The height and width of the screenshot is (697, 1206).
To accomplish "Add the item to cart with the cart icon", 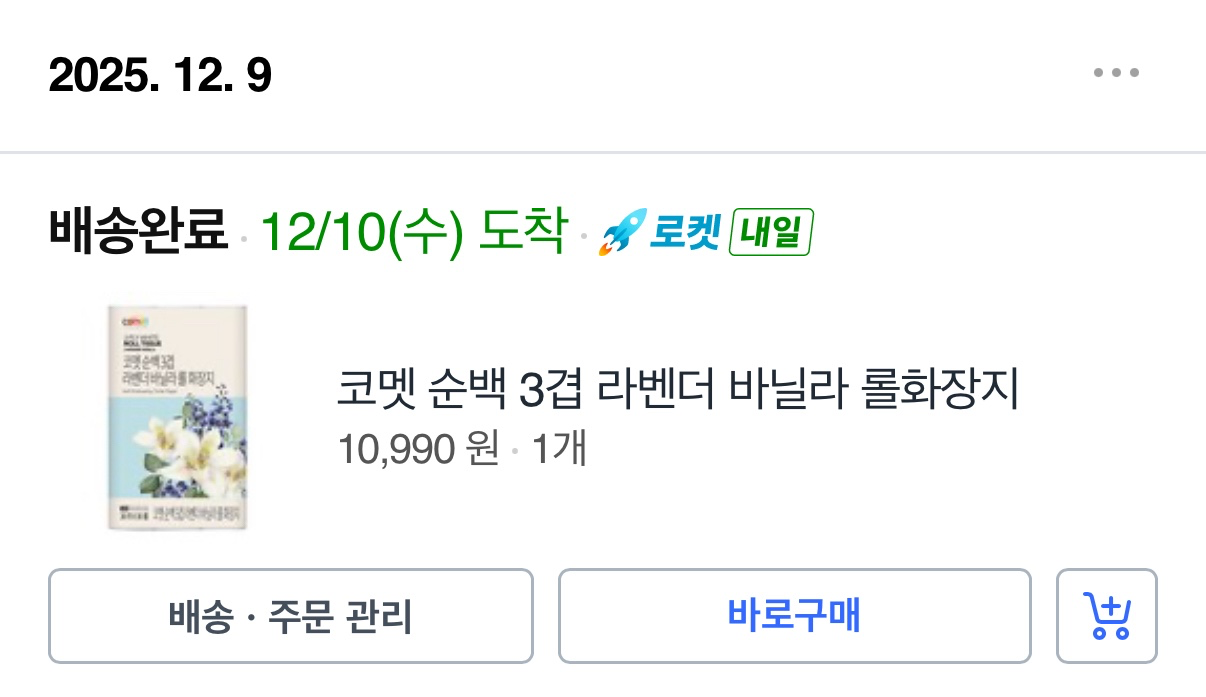I will [1107, 616].
